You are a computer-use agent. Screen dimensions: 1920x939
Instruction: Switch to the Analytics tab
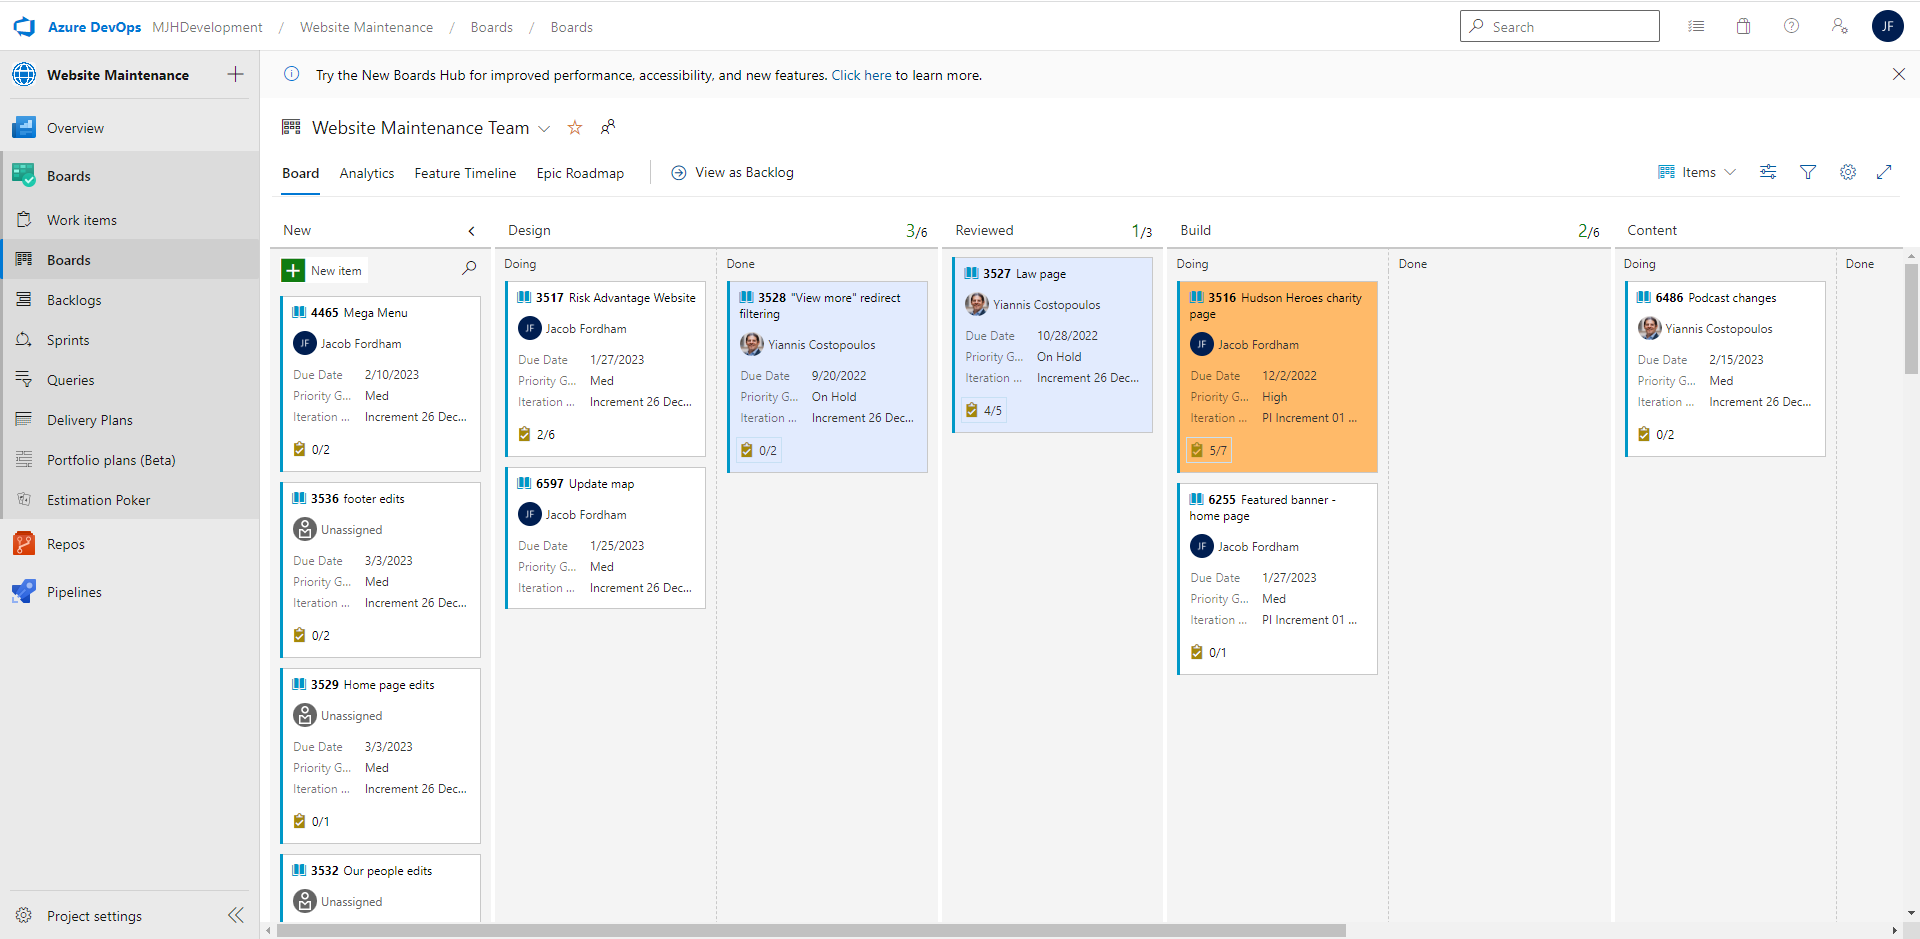coord(366,173)
